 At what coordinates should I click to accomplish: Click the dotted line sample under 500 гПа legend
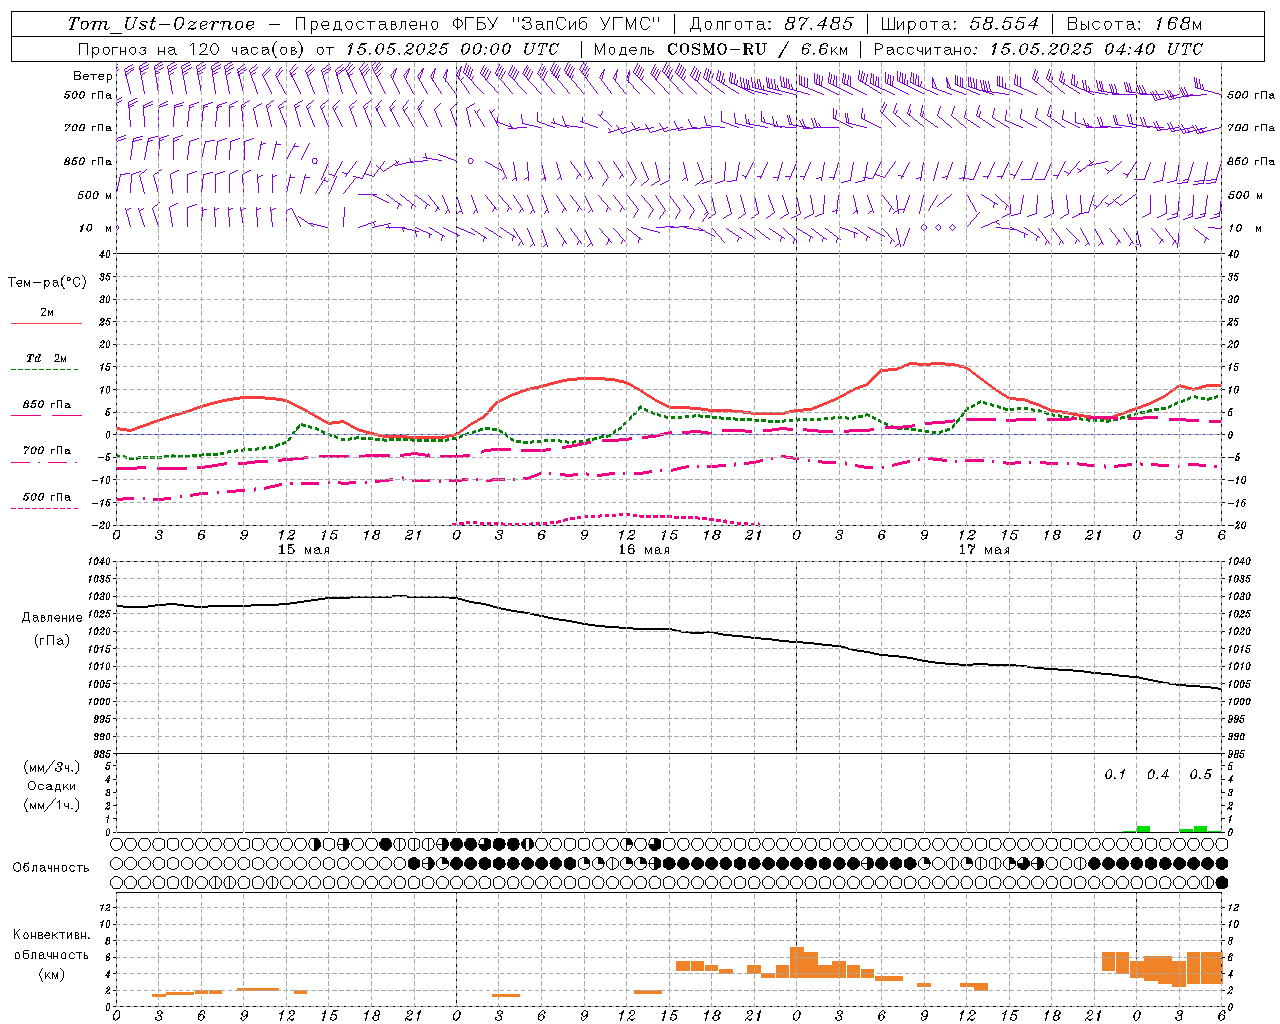(45, 508)
